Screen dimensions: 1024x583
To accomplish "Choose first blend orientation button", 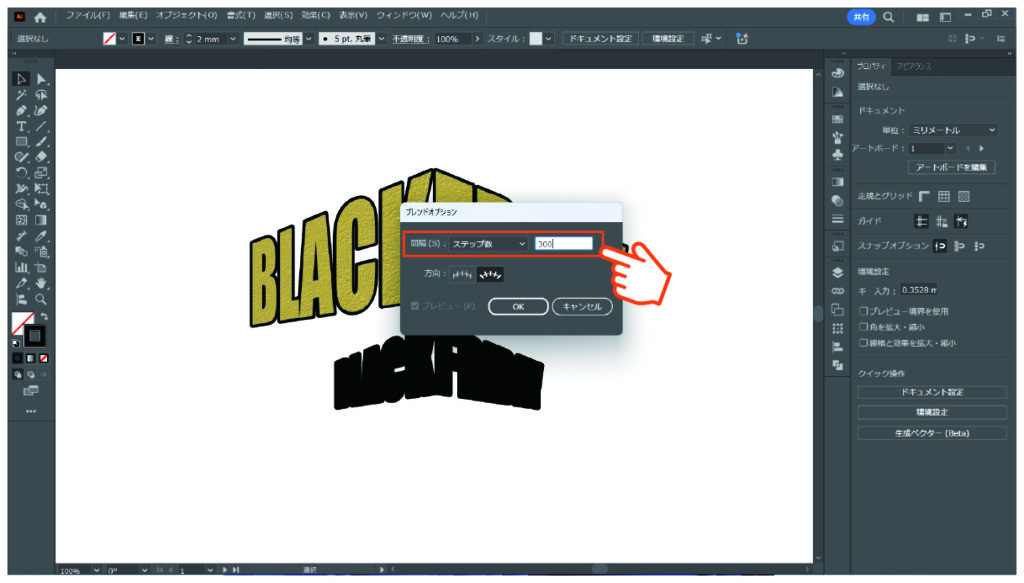I will pos(462,275).
